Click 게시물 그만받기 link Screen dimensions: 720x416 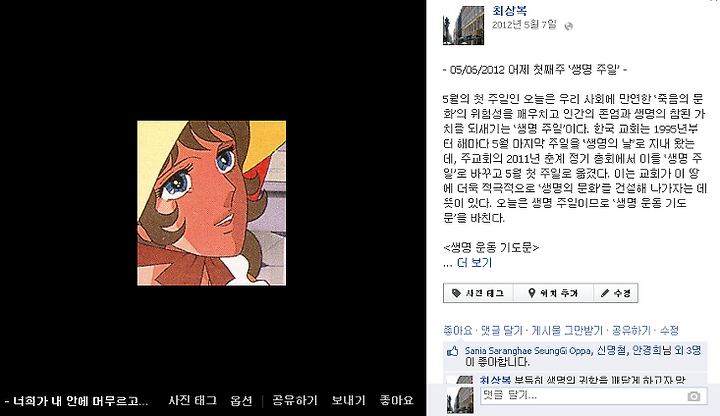[x=567, y=331]
